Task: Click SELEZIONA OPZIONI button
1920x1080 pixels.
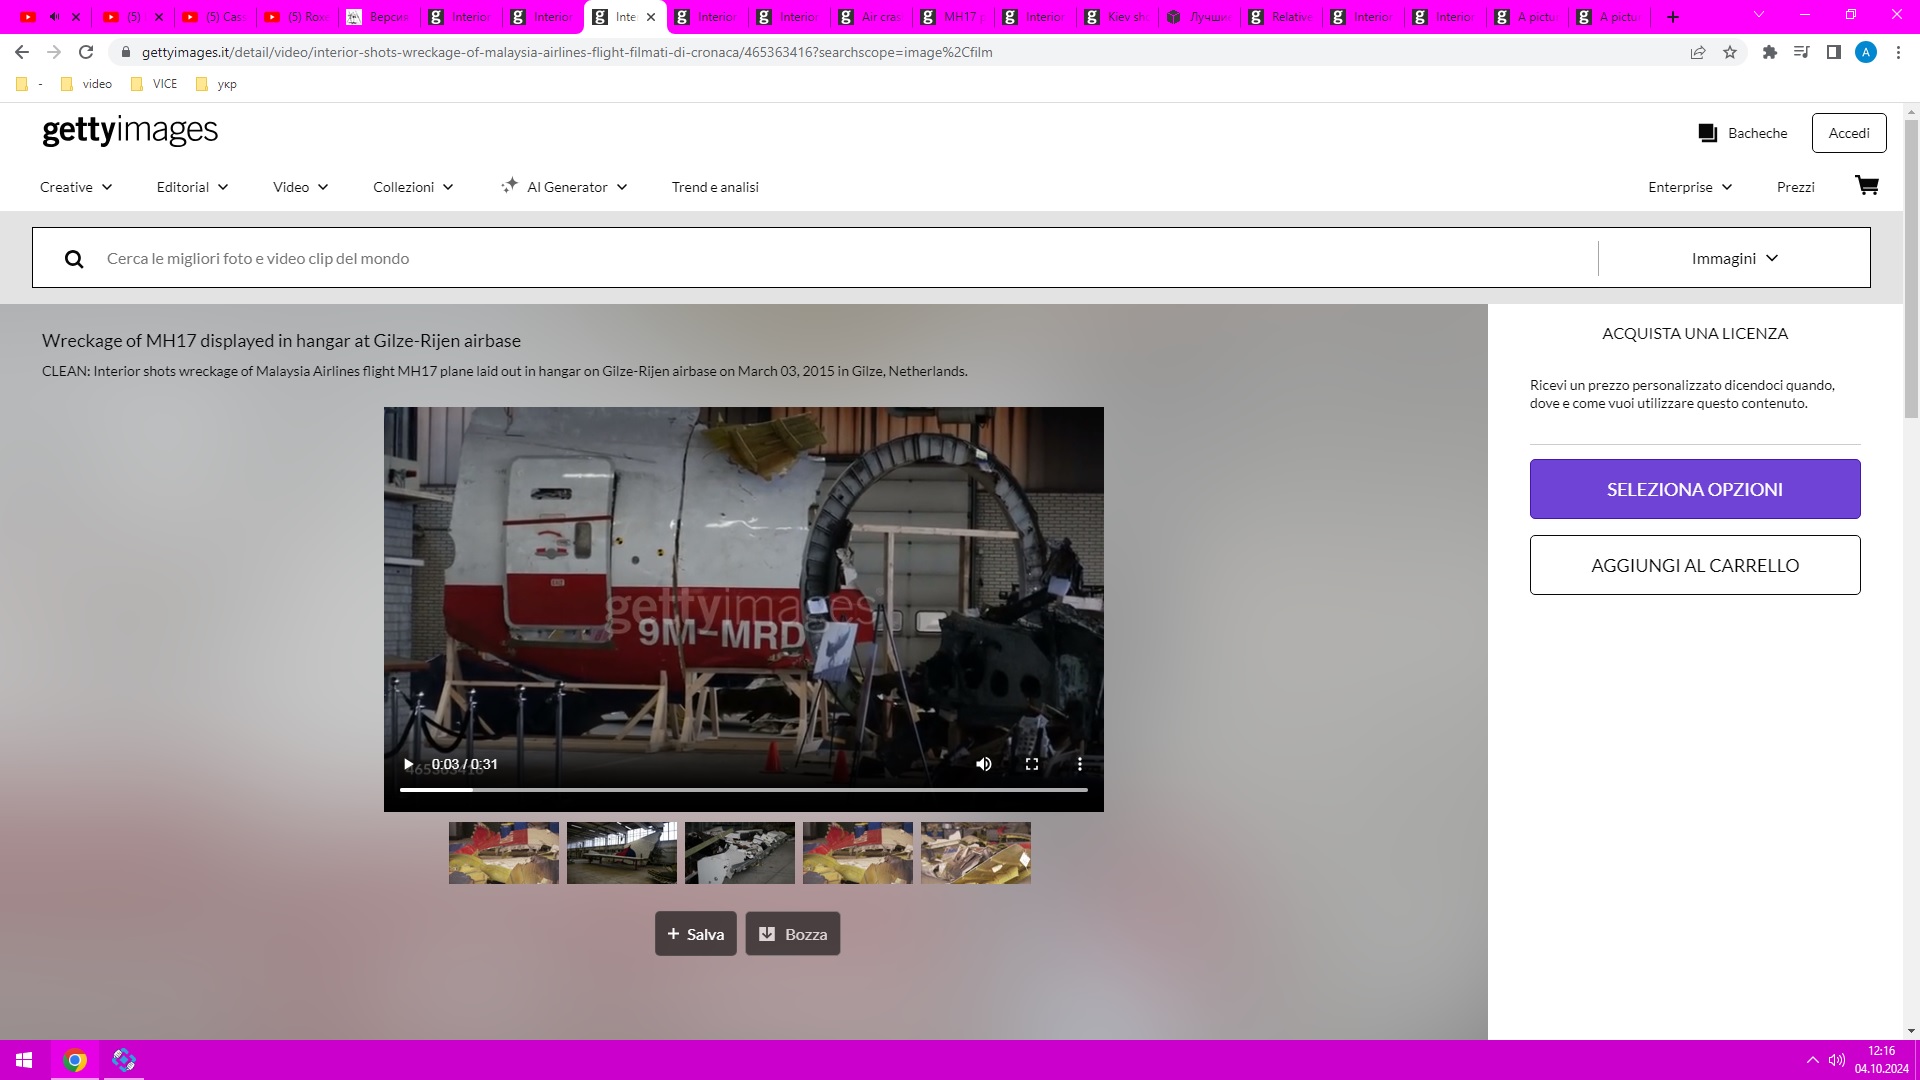Action: pos(1695,489)
